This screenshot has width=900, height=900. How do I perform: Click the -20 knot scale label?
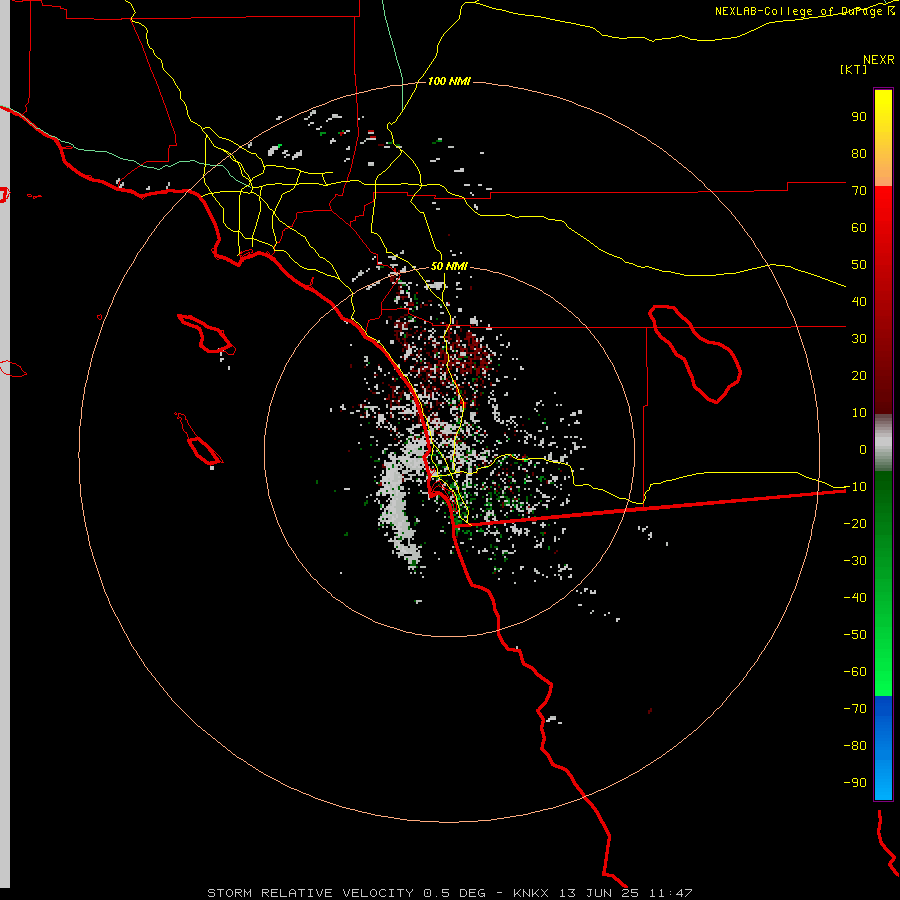click(x=855, y=523)
